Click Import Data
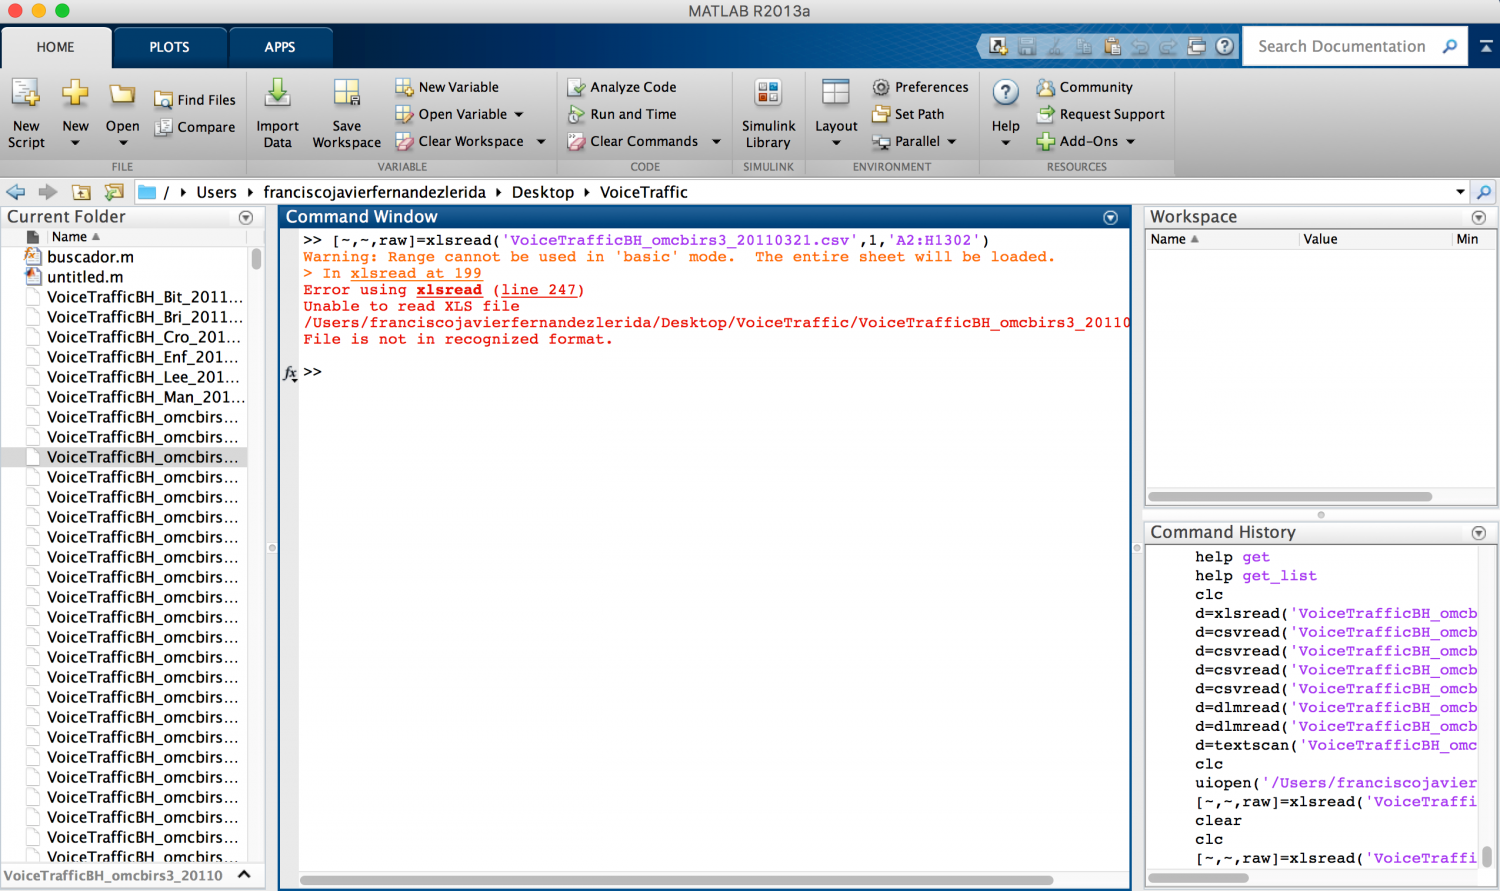The image size is (1500, 891). tap(277, 113)
